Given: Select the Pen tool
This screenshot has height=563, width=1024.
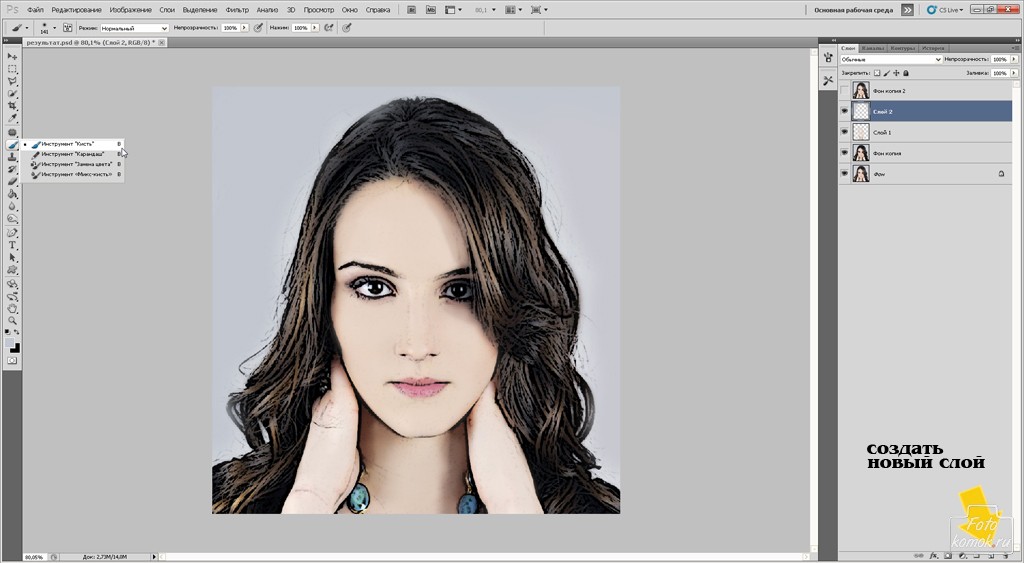Looking at the screenshot, I should [13, 232].
